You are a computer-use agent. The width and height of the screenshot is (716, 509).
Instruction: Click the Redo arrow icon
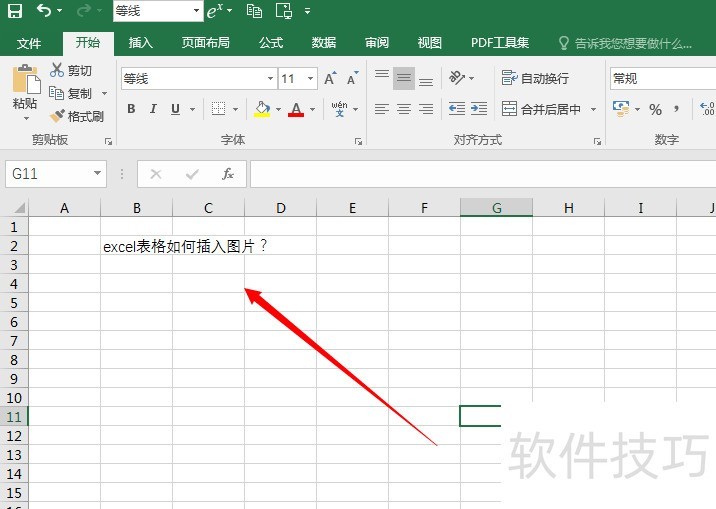click(x=84, y=10)
